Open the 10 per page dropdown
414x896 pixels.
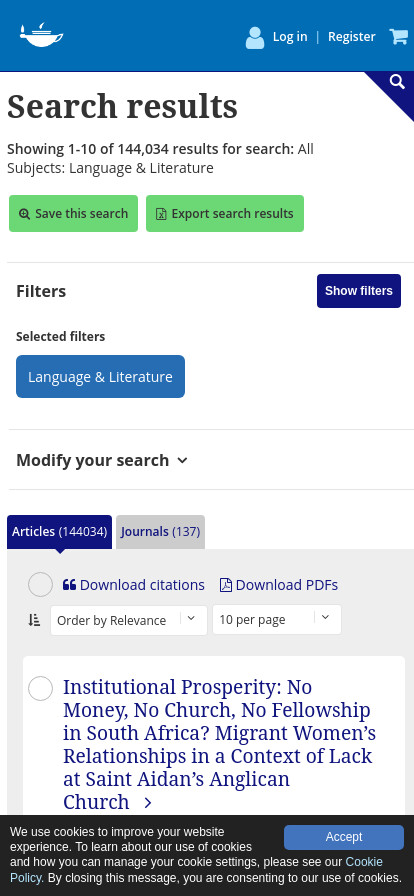point(277,619)
